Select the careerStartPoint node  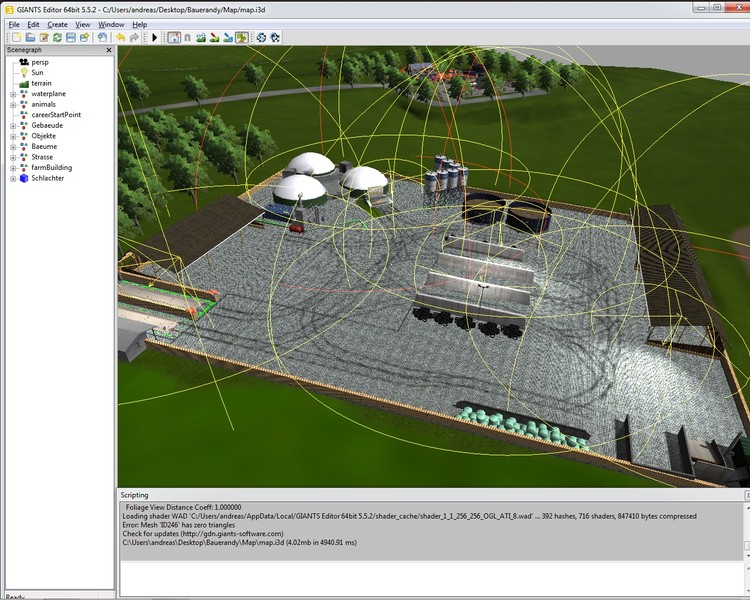56,115
